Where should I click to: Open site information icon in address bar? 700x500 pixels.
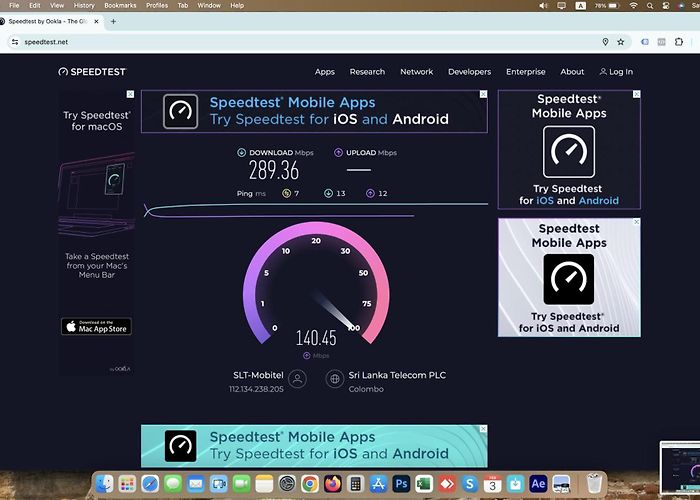click(15, 42)
